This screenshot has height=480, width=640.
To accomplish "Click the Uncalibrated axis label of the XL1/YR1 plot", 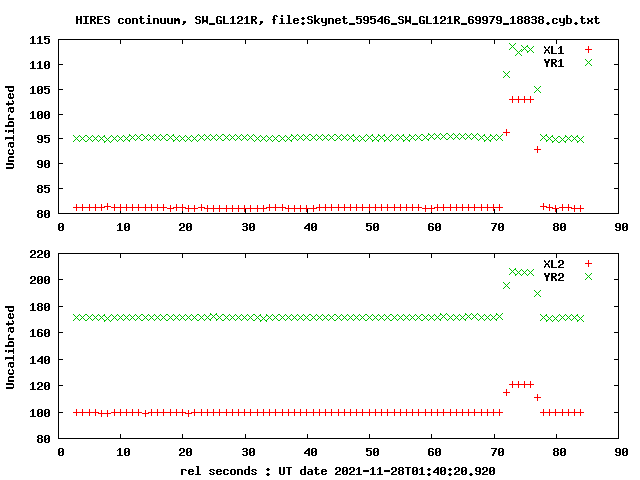I will click(10, 127).
